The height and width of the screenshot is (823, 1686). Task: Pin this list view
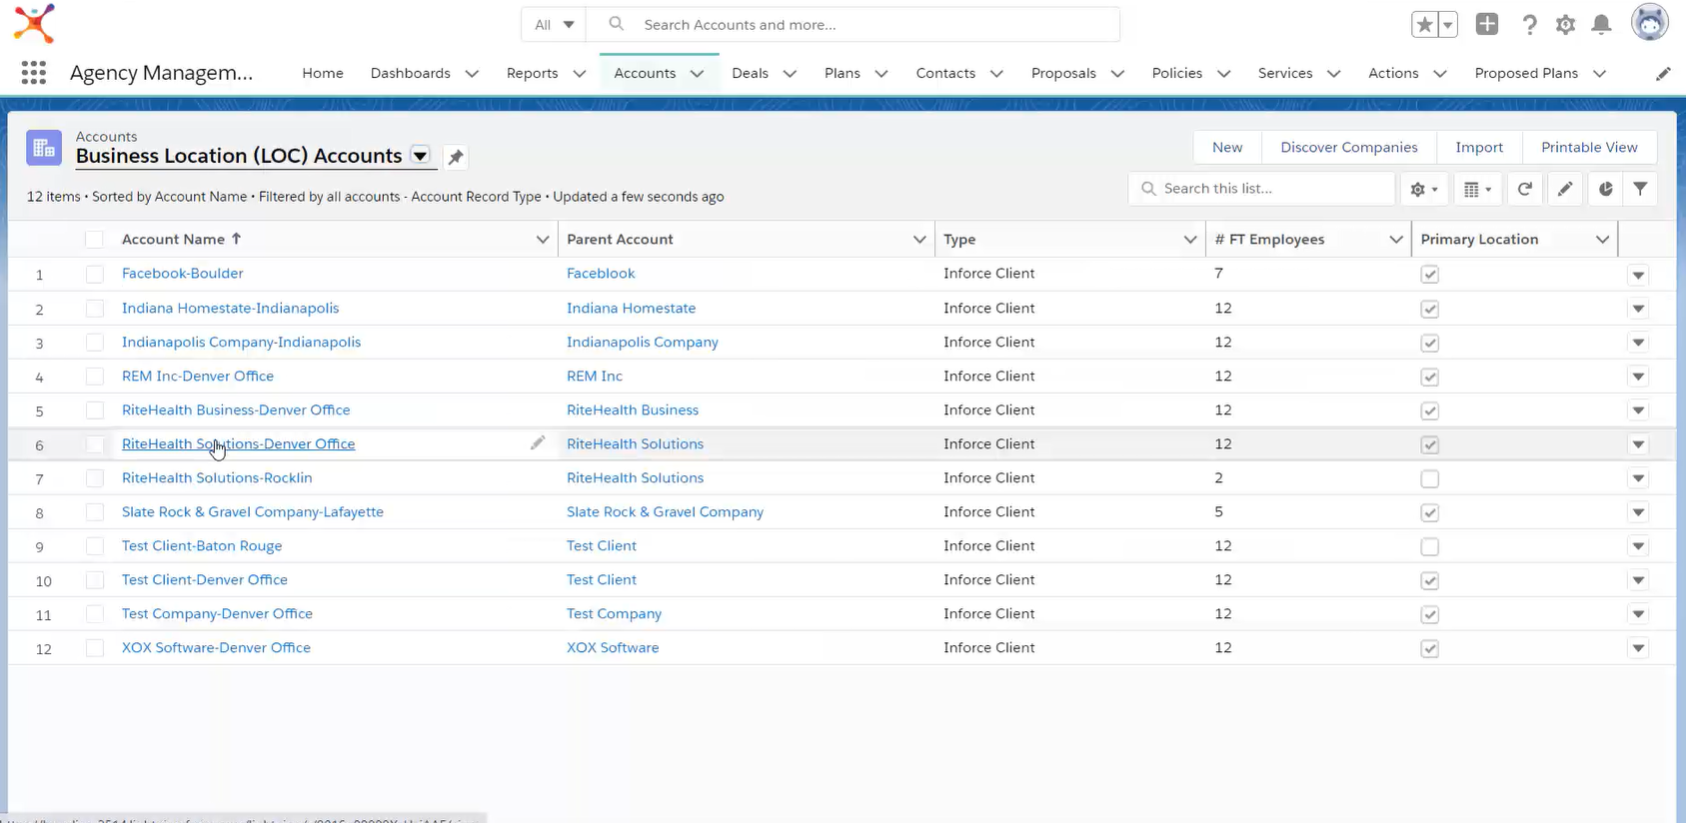(455, 157)
